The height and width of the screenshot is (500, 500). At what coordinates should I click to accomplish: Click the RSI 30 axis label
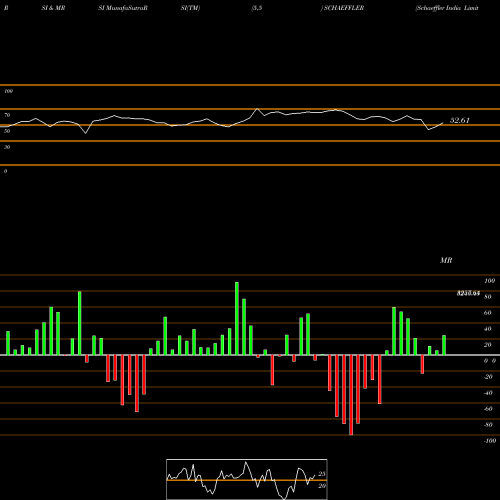(x=7, y=147)
